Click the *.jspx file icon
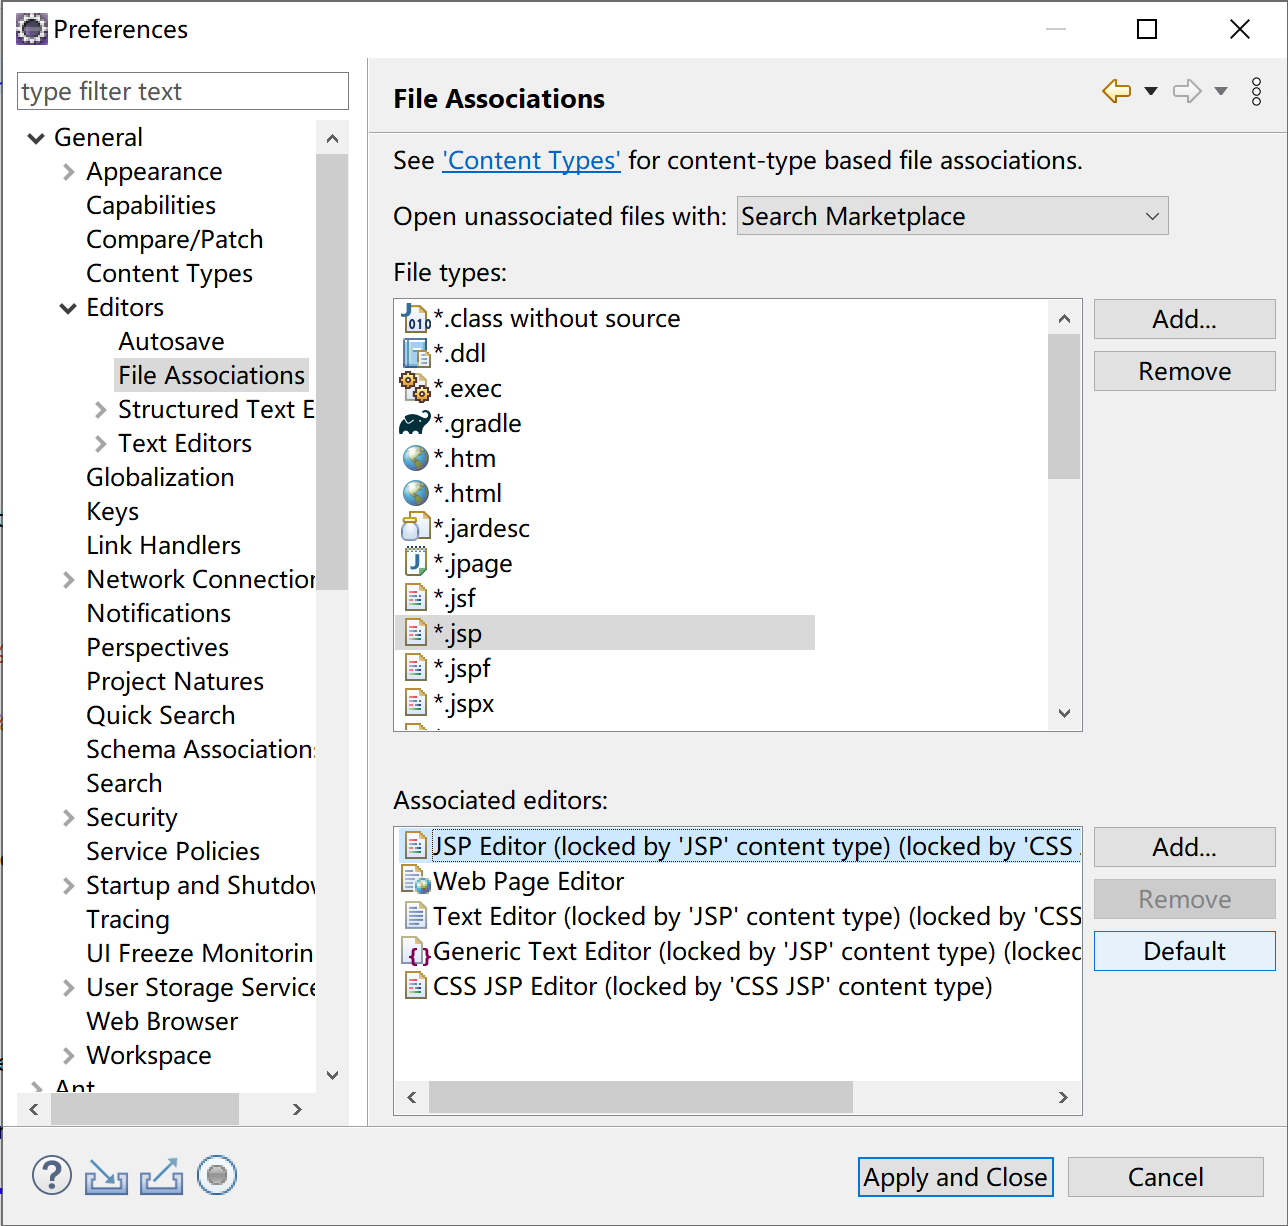The image size is (1288, 1226). coord(415,703)
